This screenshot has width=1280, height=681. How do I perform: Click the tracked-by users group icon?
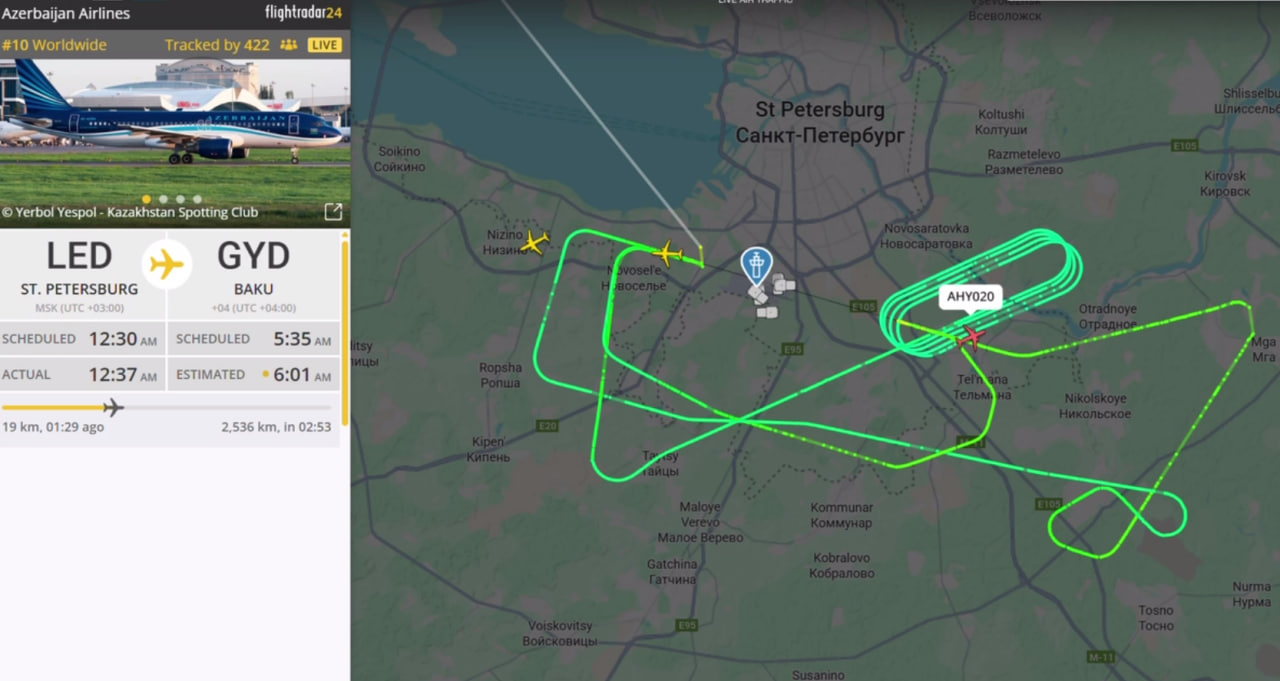pos(289,45)
